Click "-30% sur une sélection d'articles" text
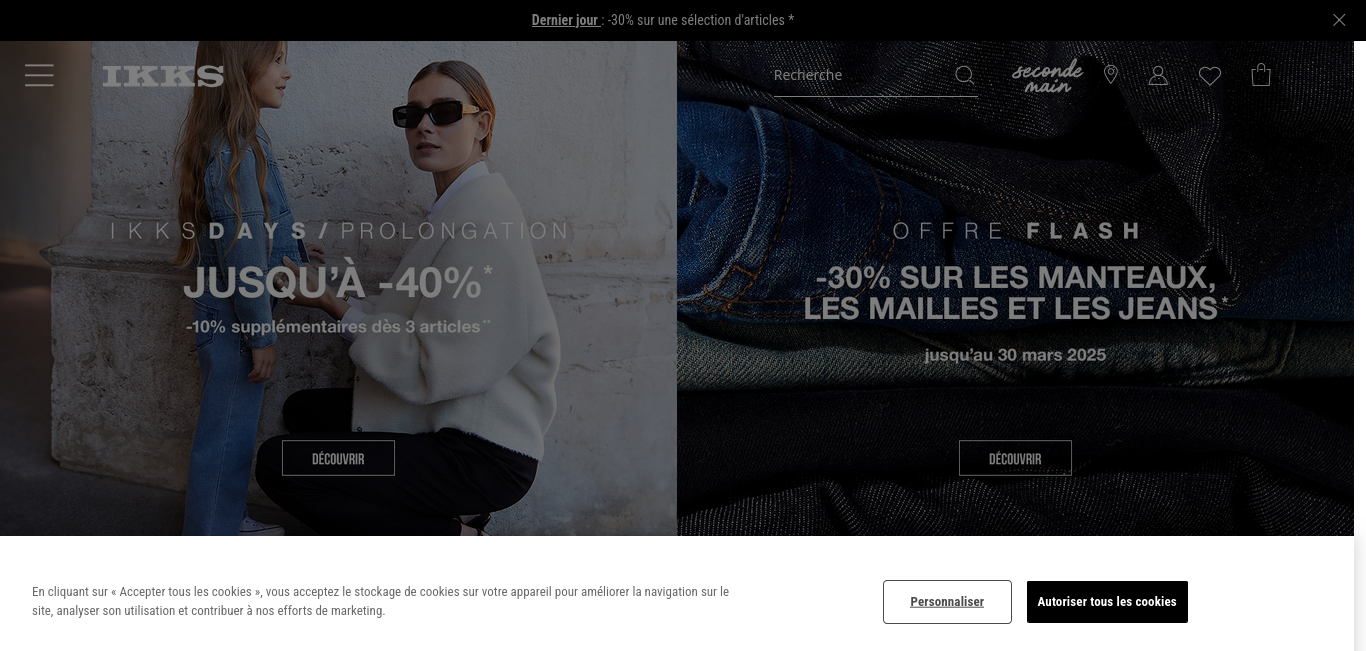Image resolution: width=1366 pixels, height=651 pixels. click(x=701, y=20)
